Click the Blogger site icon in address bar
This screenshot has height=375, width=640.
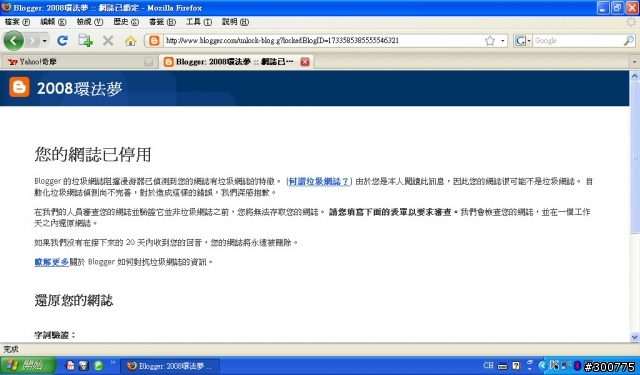[154, 40]
